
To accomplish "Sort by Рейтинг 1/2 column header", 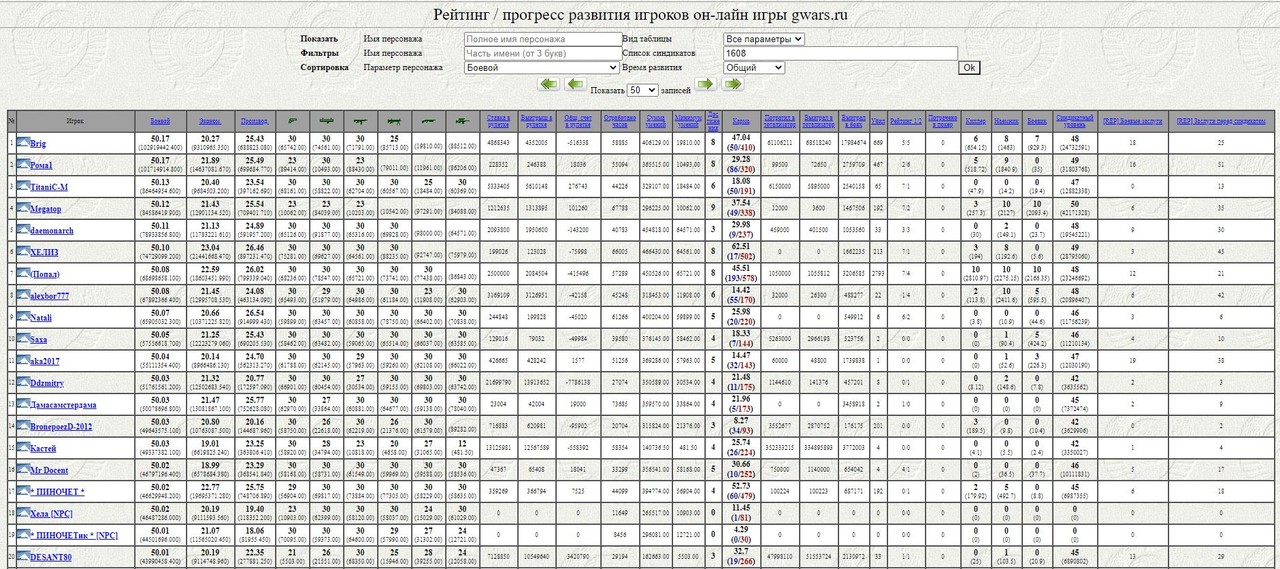I will point(905,120).
